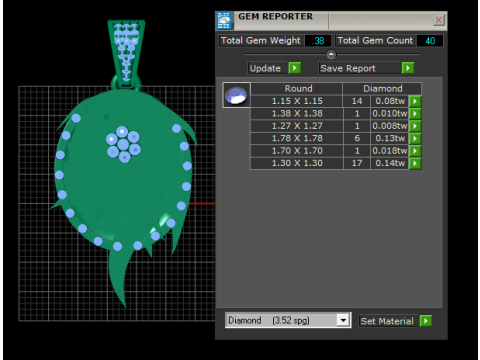Click the 0.08tw weight cell

[x=390, y=101]
